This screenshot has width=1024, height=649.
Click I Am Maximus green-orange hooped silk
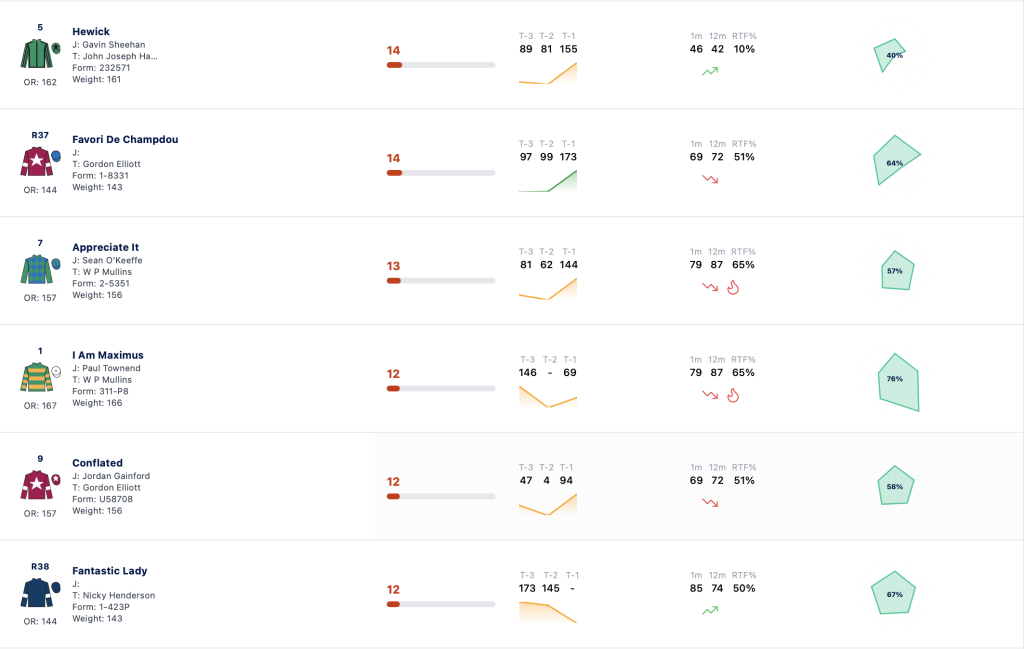[x=37, y=377]
